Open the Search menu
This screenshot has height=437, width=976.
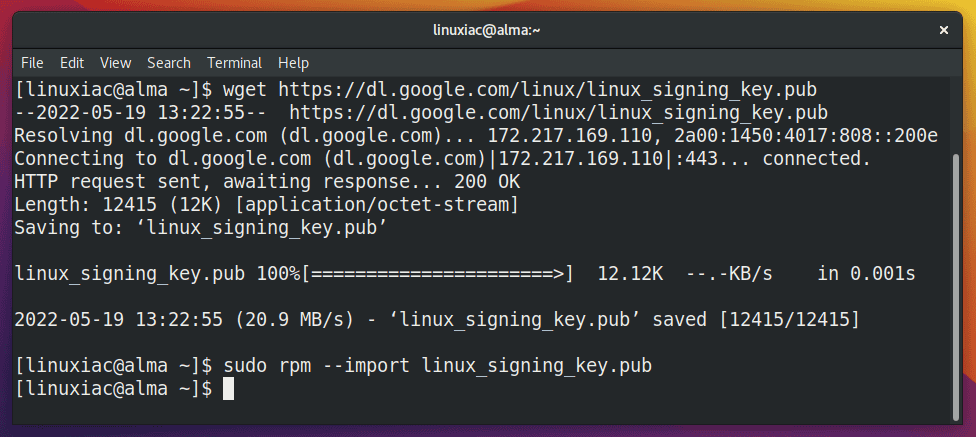[169, 63]
